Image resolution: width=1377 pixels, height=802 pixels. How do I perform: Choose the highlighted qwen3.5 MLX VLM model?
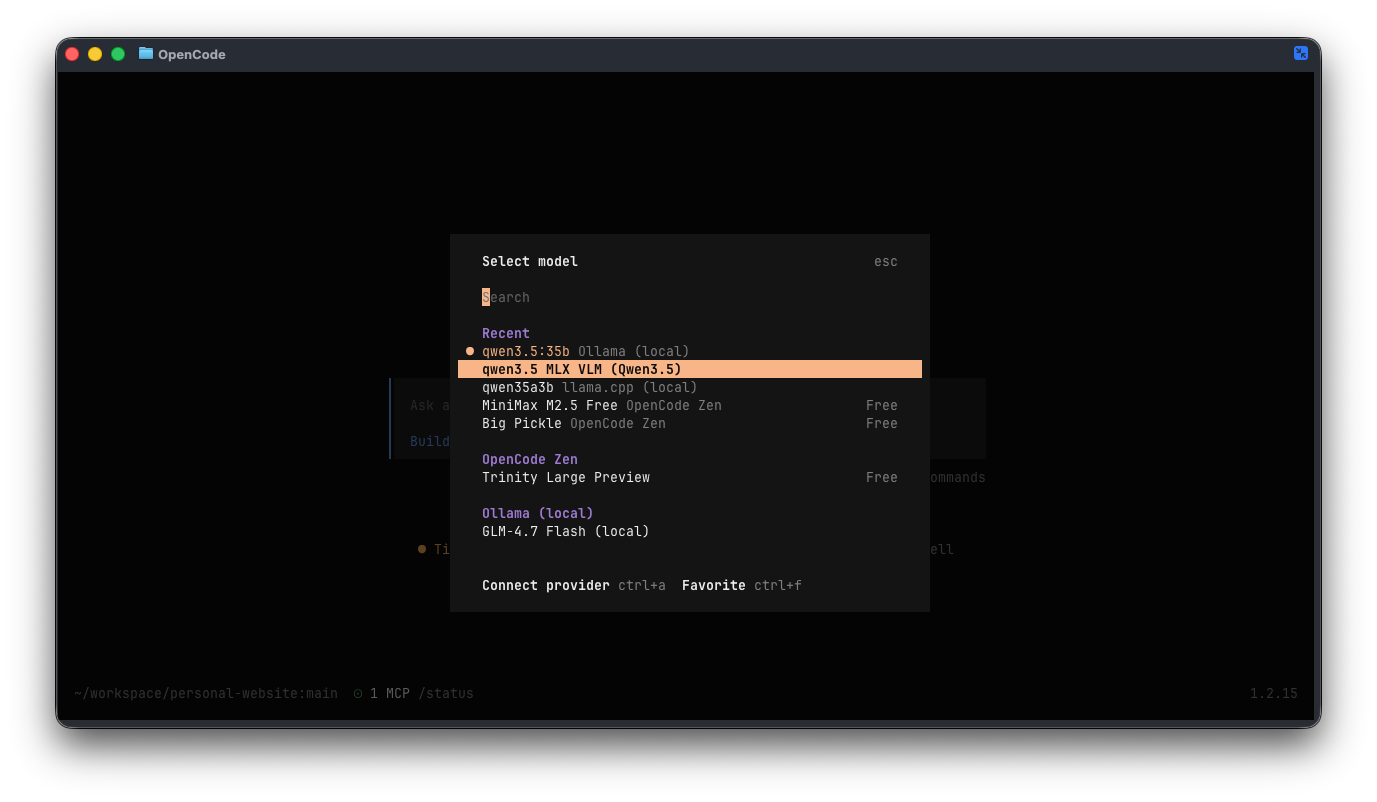[582, 369]
